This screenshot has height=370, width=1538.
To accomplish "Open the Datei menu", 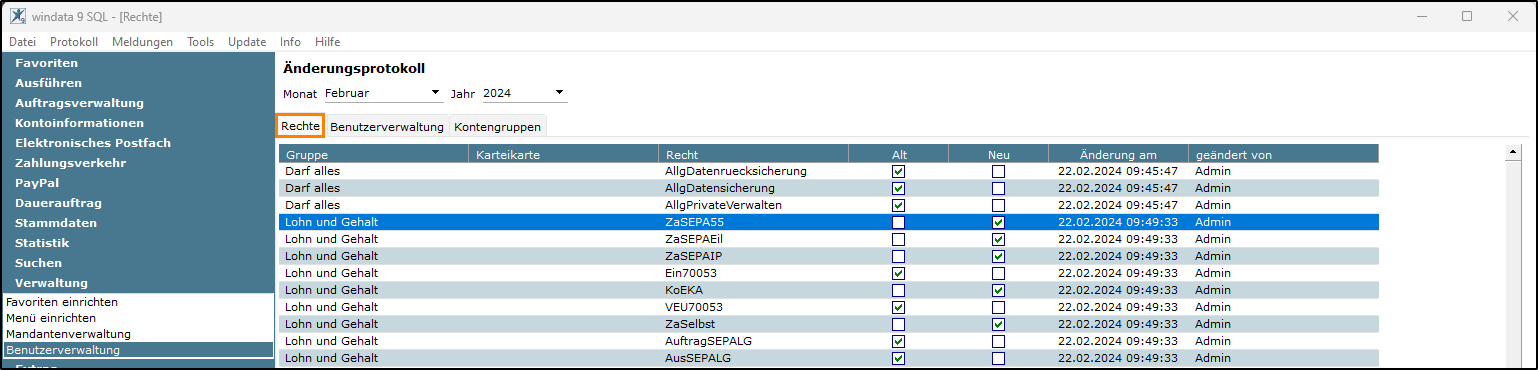I will pyautogui.click(x=22, y=42).
